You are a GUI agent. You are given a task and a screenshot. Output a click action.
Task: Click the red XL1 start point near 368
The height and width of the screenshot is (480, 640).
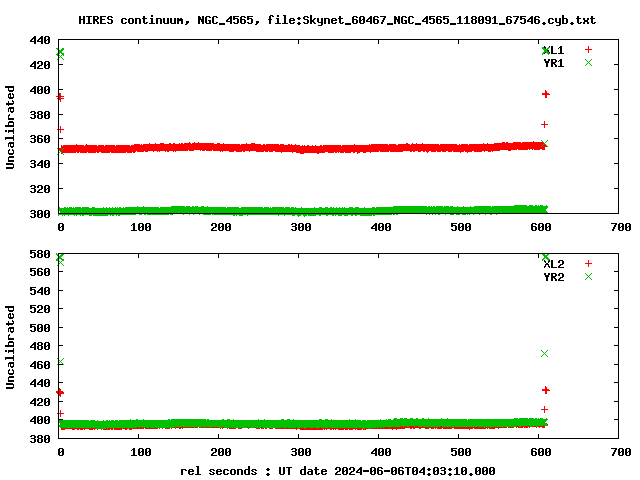click(60, 129)
